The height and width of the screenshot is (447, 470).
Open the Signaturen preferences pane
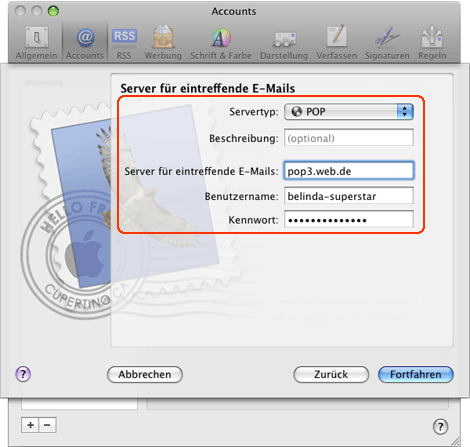point(387,43)
